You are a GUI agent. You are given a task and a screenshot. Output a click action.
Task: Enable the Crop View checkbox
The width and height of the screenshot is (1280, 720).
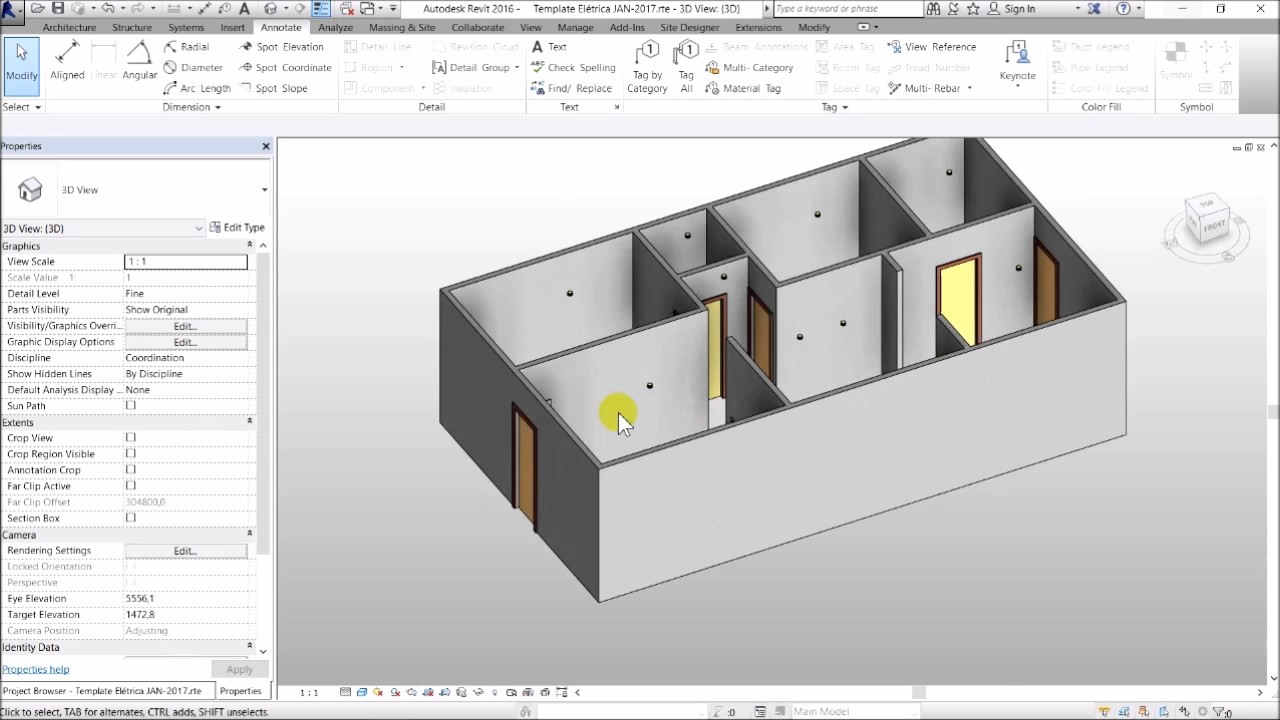pyautogui.click(x=130, y=438)
